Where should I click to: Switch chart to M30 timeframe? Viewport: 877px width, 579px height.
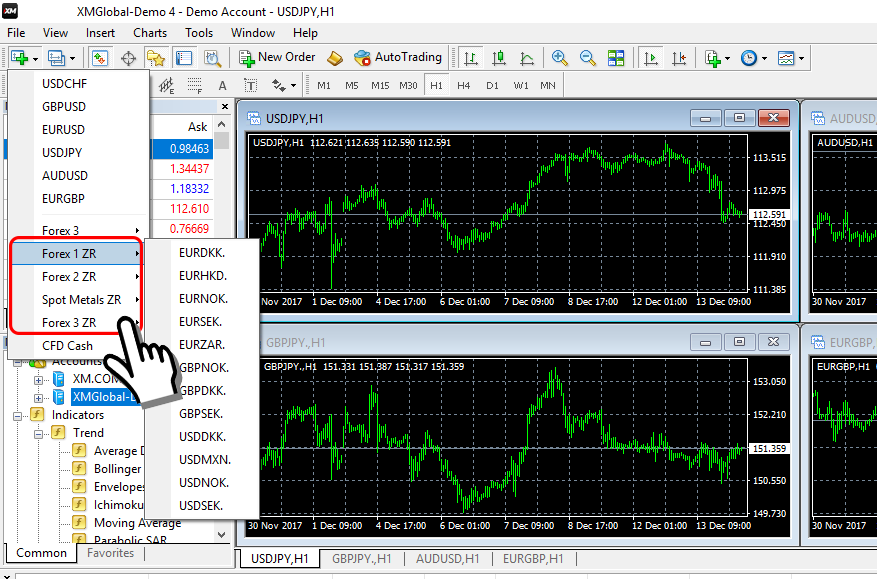(x=408, y=86)
